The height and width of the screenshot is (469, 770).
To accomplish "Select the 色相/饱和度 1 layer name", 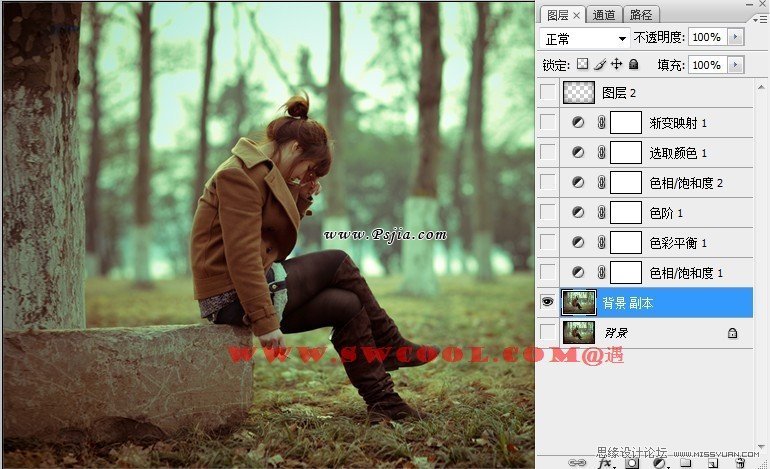I will tap(686, 273).
